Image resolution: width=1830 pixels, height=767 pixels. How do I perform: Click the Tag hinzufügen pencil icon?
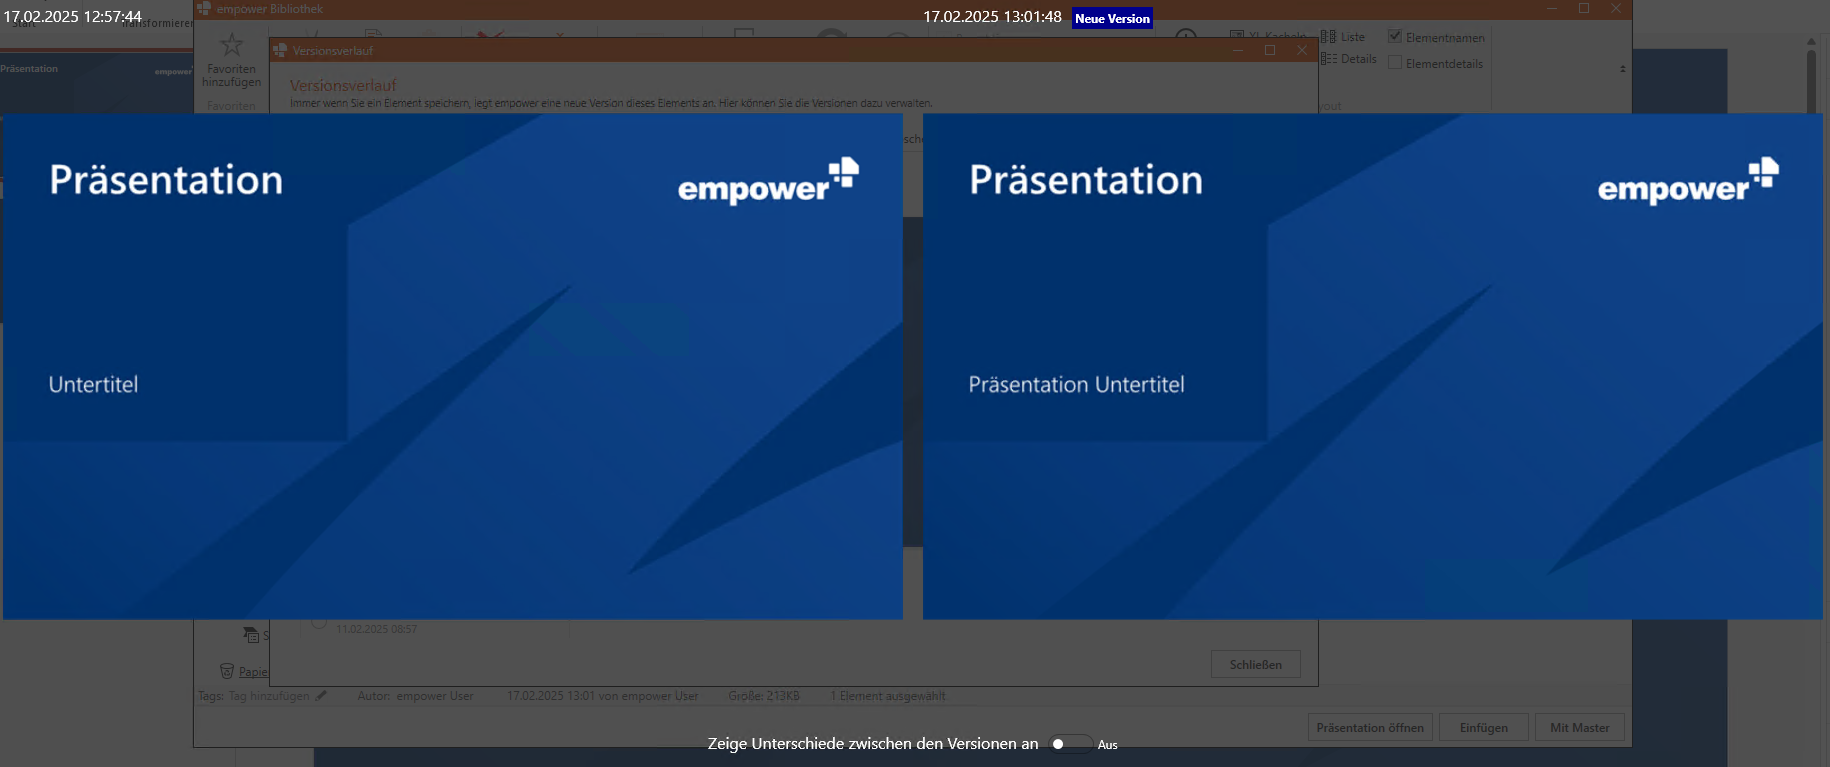(x=321, y=696)
